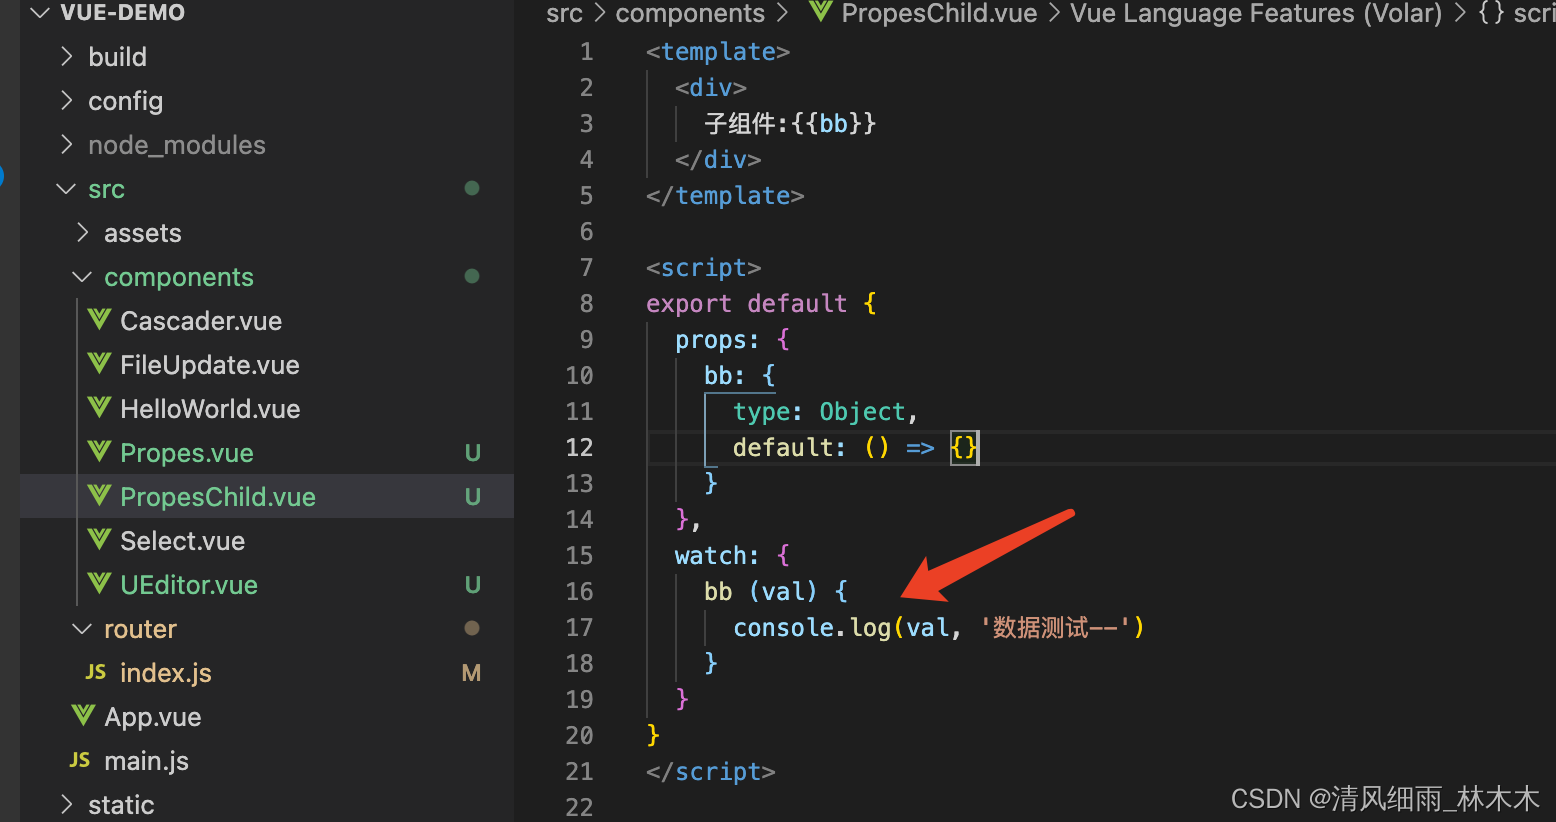This screenshot has width=1556, height=822.
Task: Click the Vue icon beside App.vue
Action: [83, 715]
